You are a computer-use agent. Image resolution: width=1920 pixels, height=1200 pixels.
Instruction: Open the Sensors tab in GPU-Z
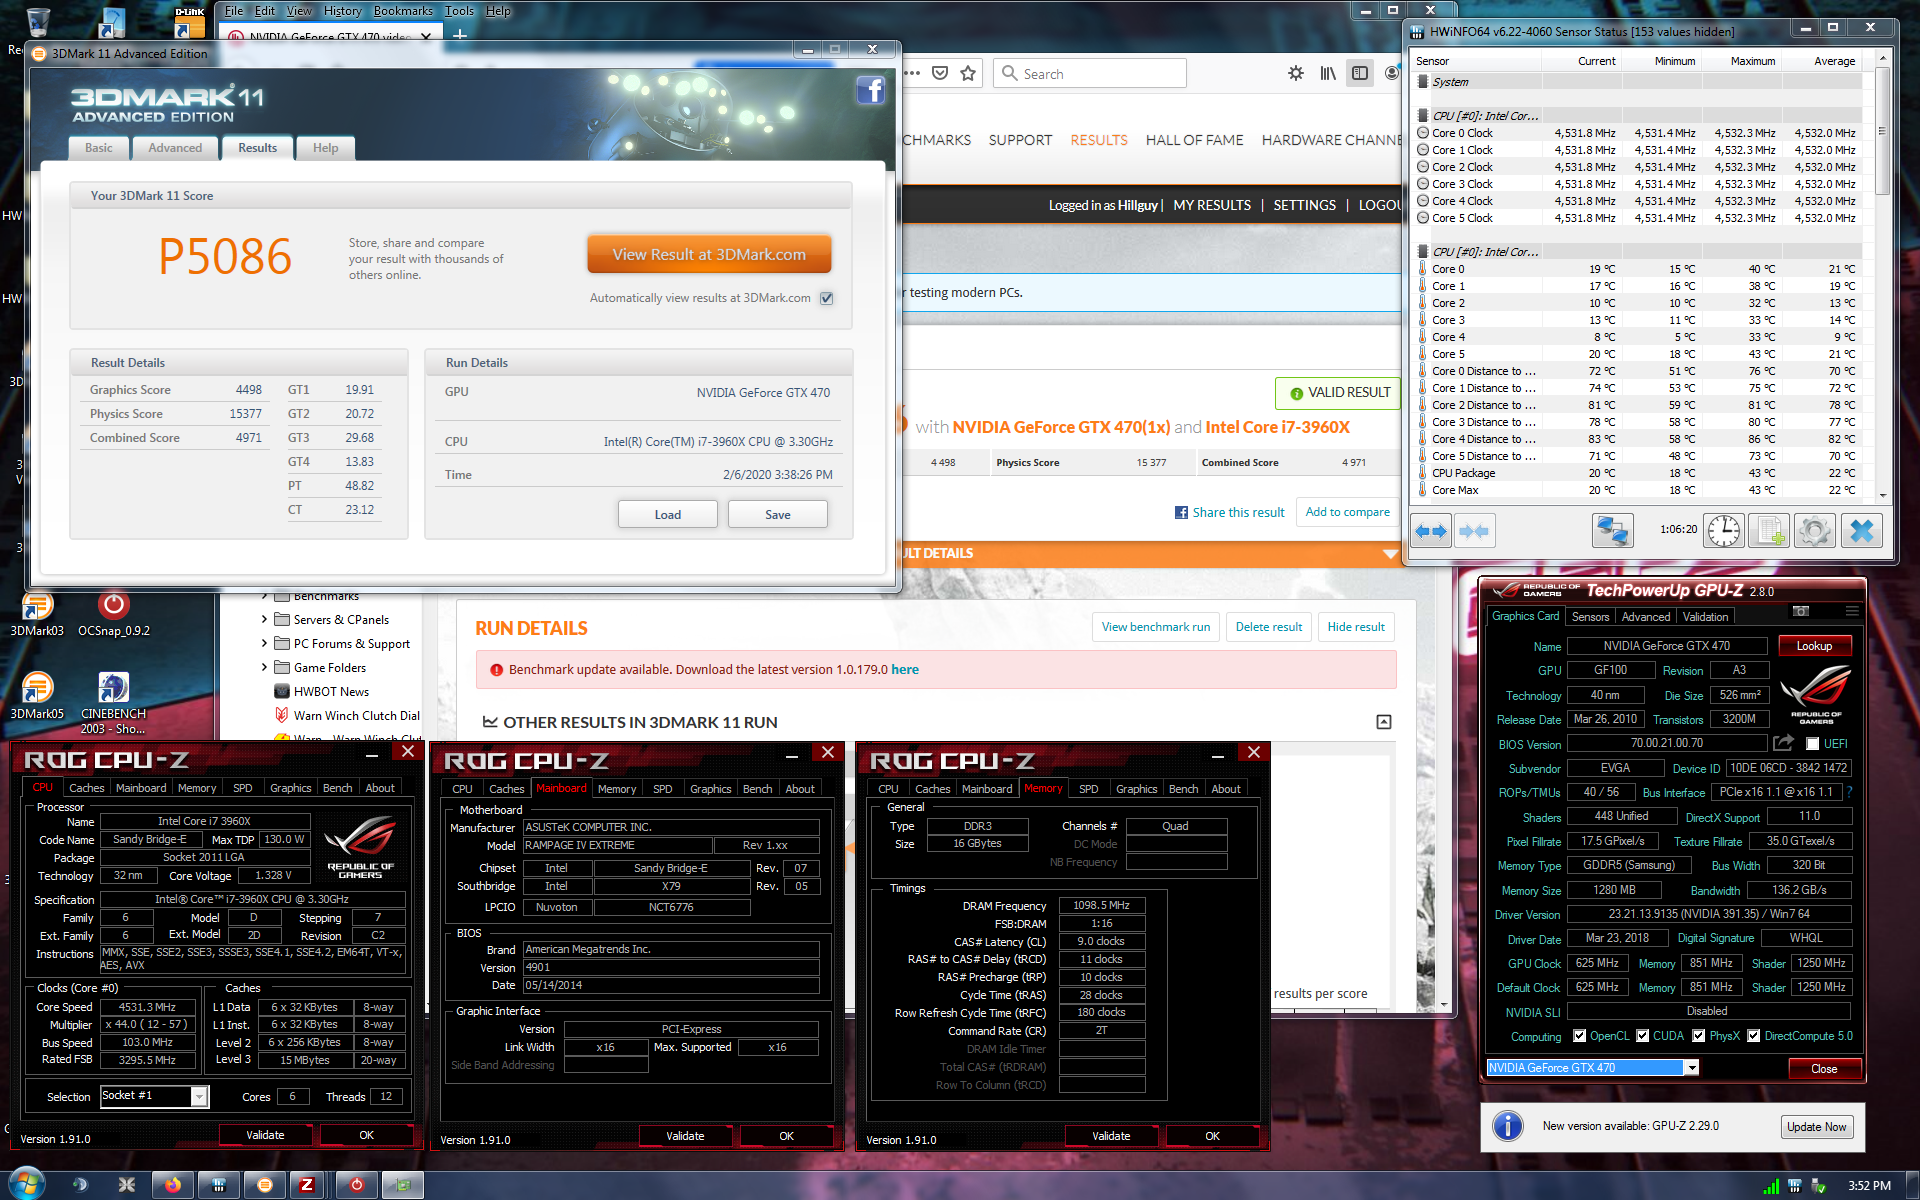point(1590,617)
